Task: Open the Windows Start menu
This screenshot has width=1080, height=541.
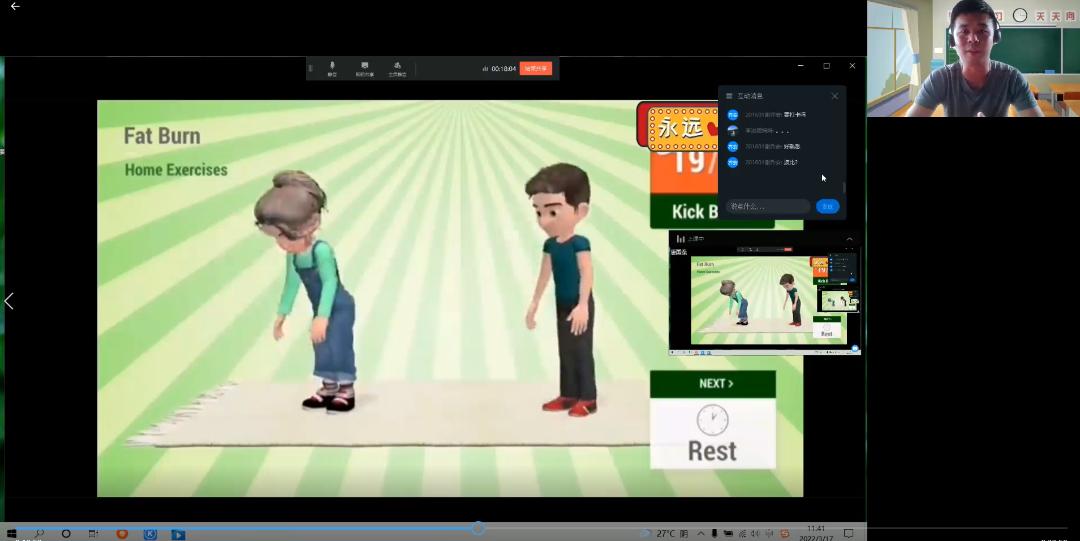Action: pos(12,534)
